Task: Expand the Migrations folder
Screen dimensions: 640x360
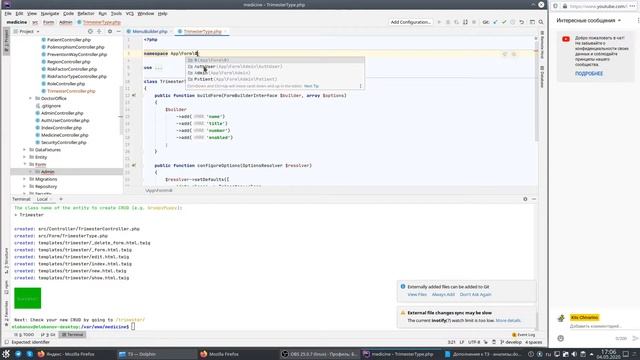Action: click(x=24, y=179)
